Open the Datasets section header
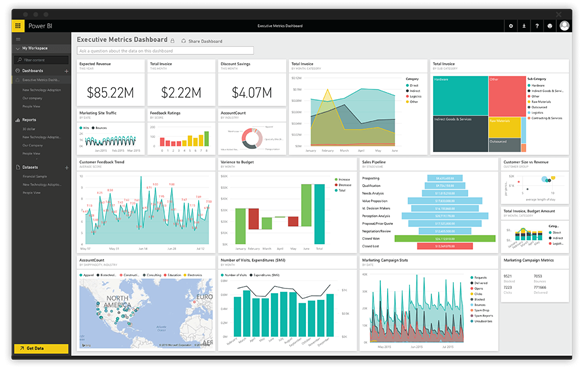Viewport: 587px width, 367px height. [30, 167]
